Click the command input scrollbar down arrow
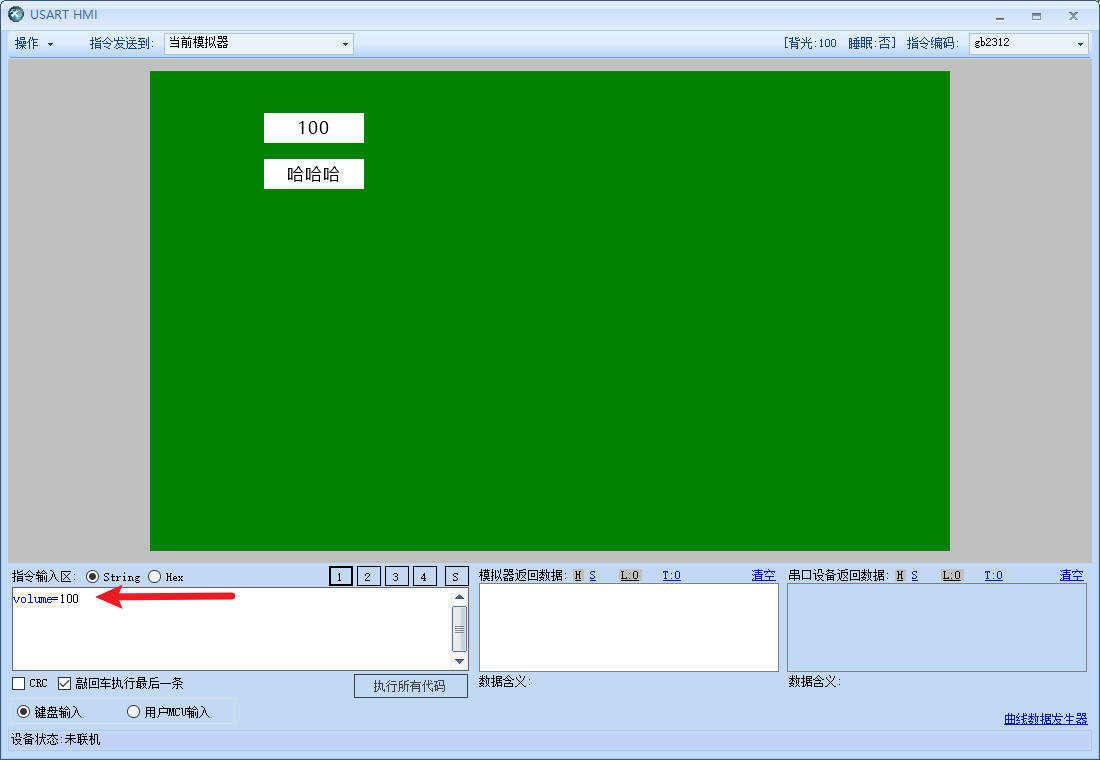Screen dimensions: 1100x760 tap(460, 661)
